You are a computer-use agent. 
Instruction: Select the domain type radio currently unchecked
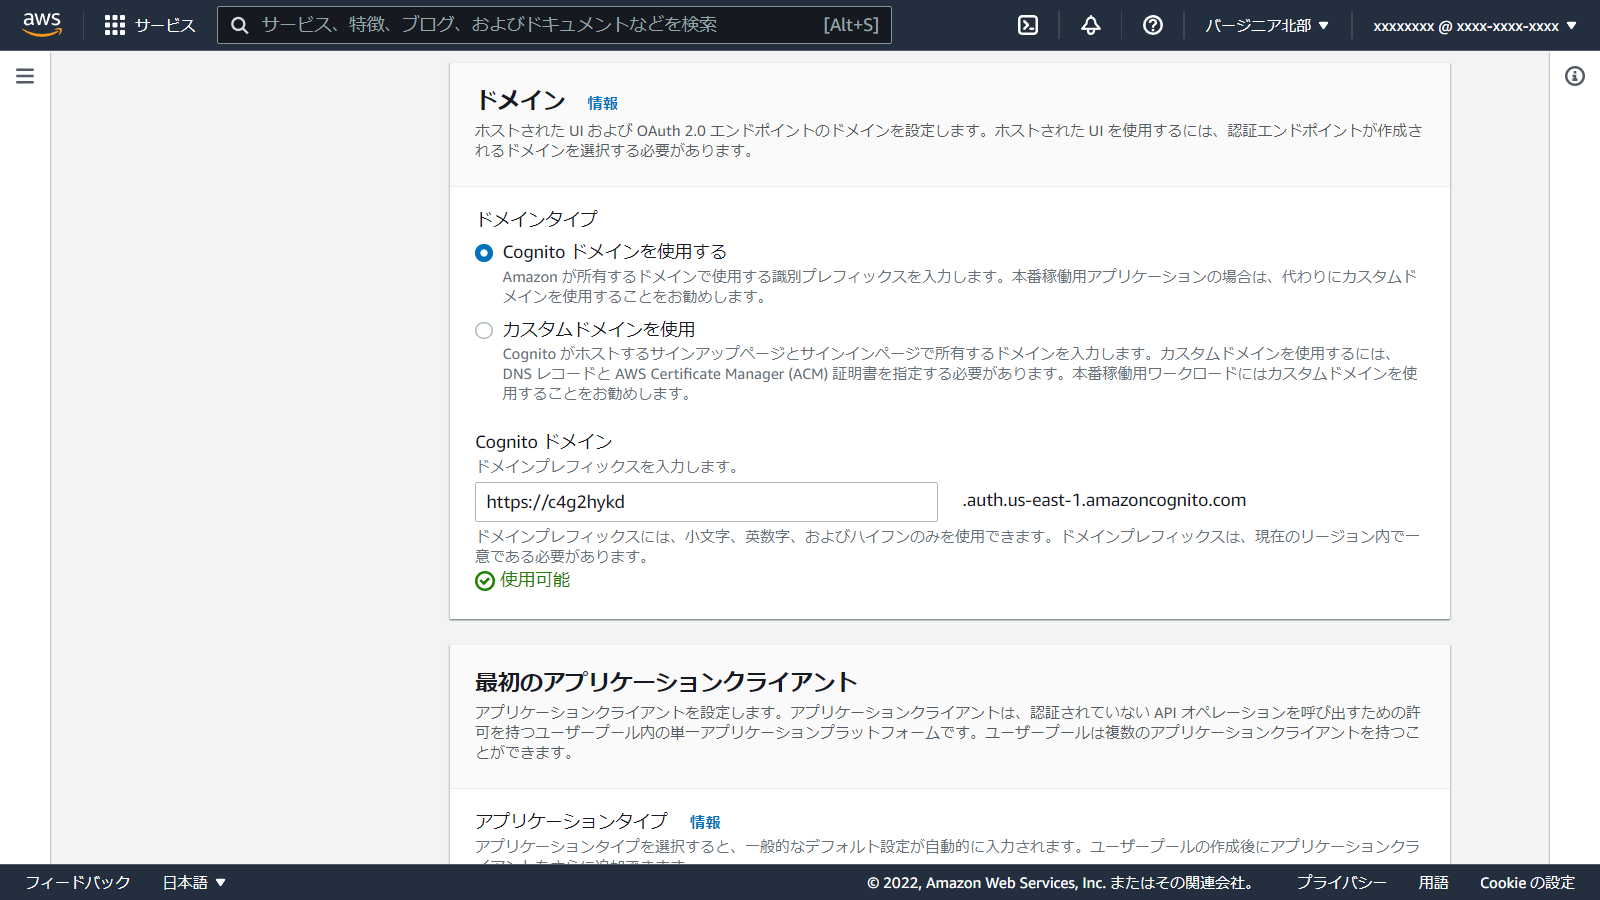point(484,330)
